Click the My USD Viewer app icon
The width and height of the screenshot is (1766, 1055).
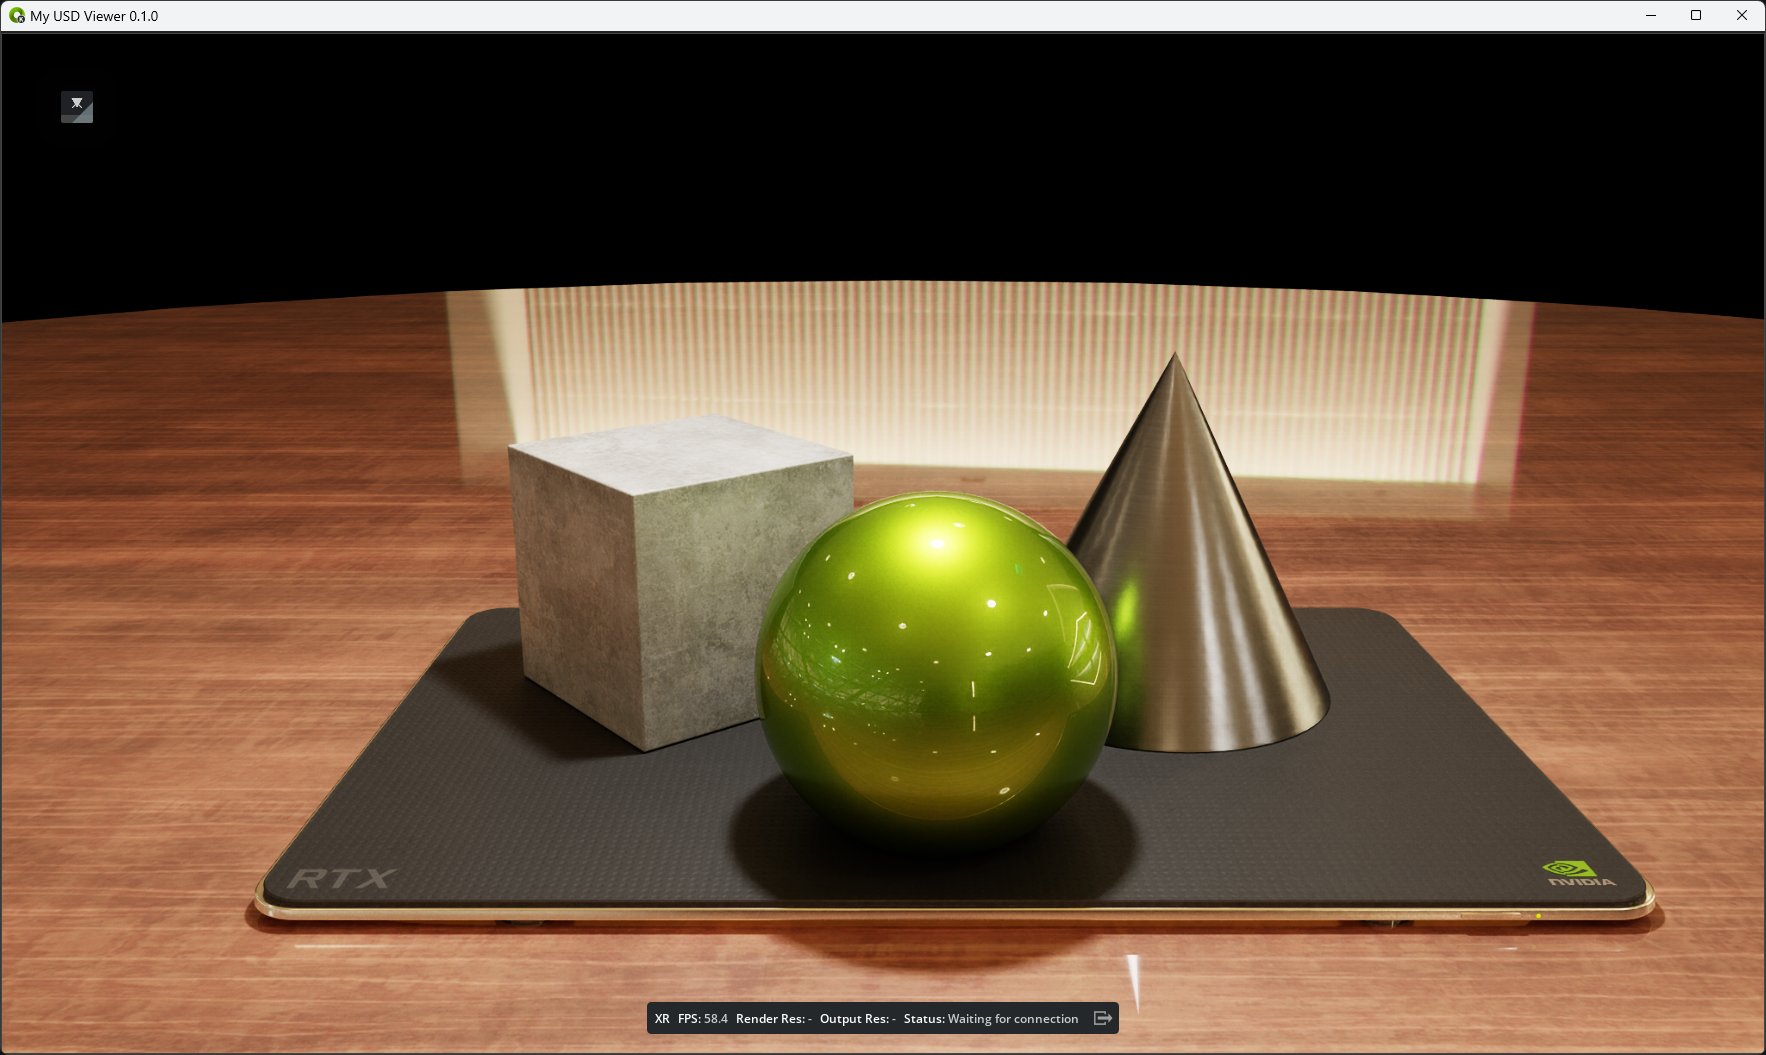coord(16,16)
